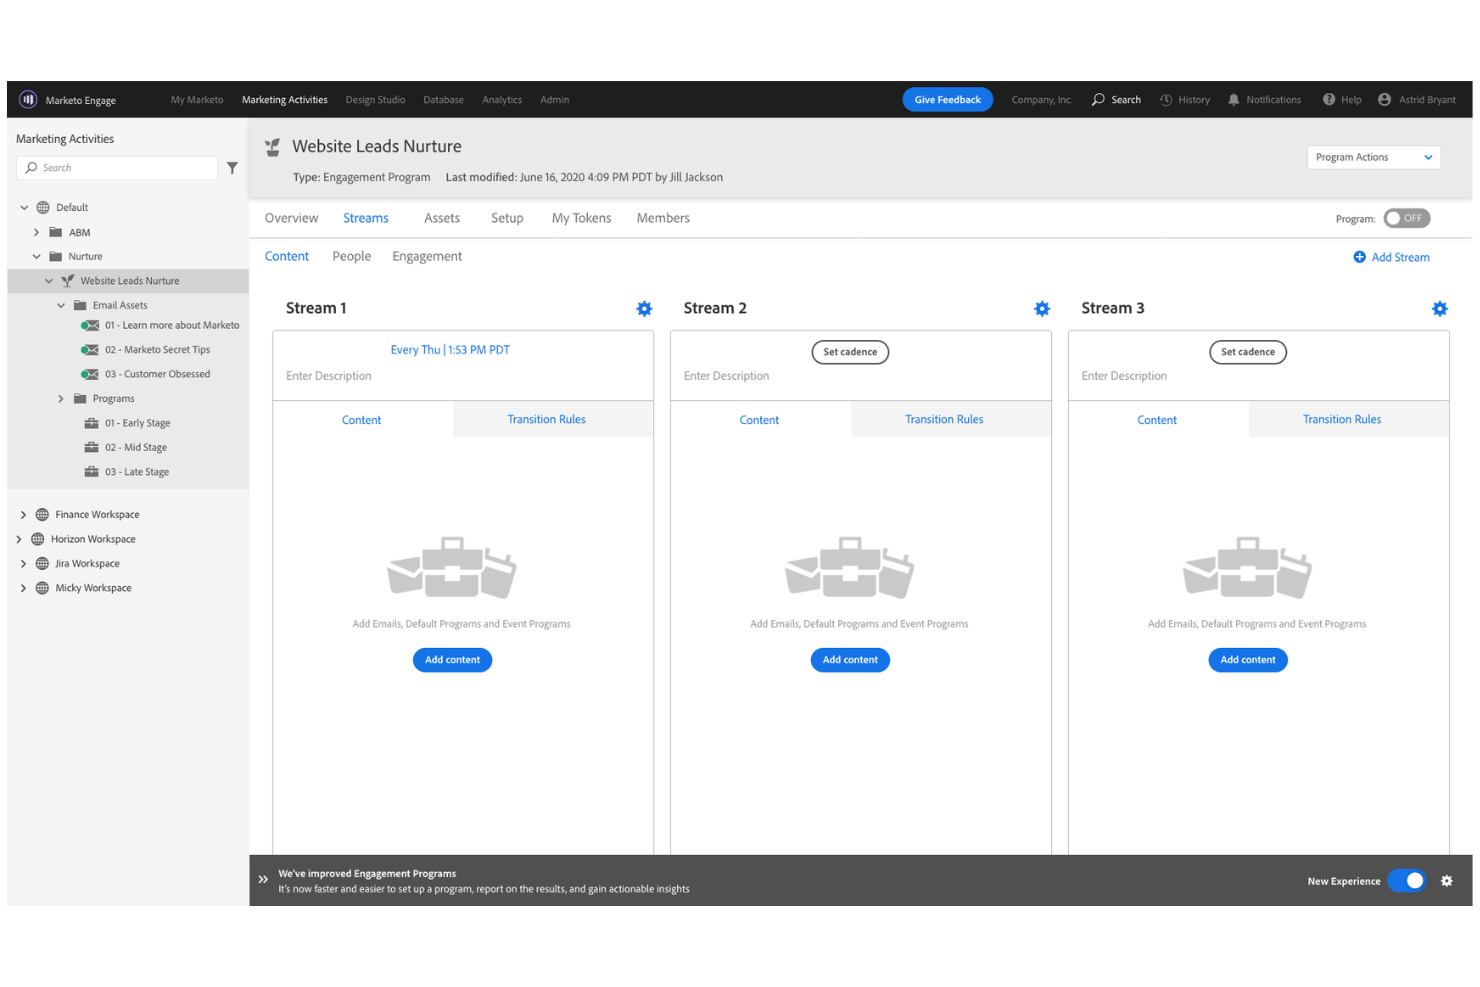Click Company, Inc. in the top bar
The image size is (1480, 987).
(x=1041, y=100)
